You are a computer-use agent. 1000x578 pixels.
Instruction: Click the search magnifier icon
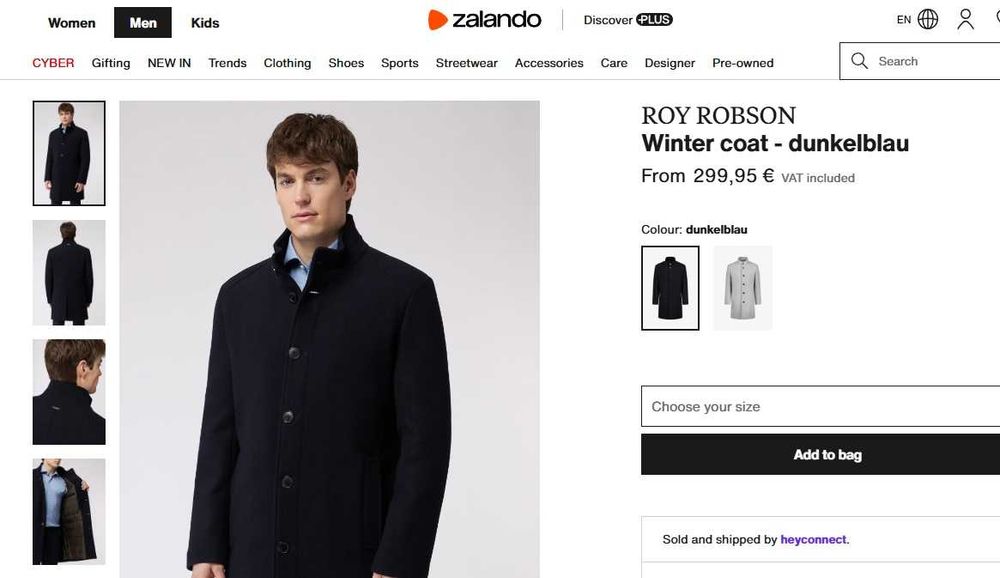pos(859,61)
